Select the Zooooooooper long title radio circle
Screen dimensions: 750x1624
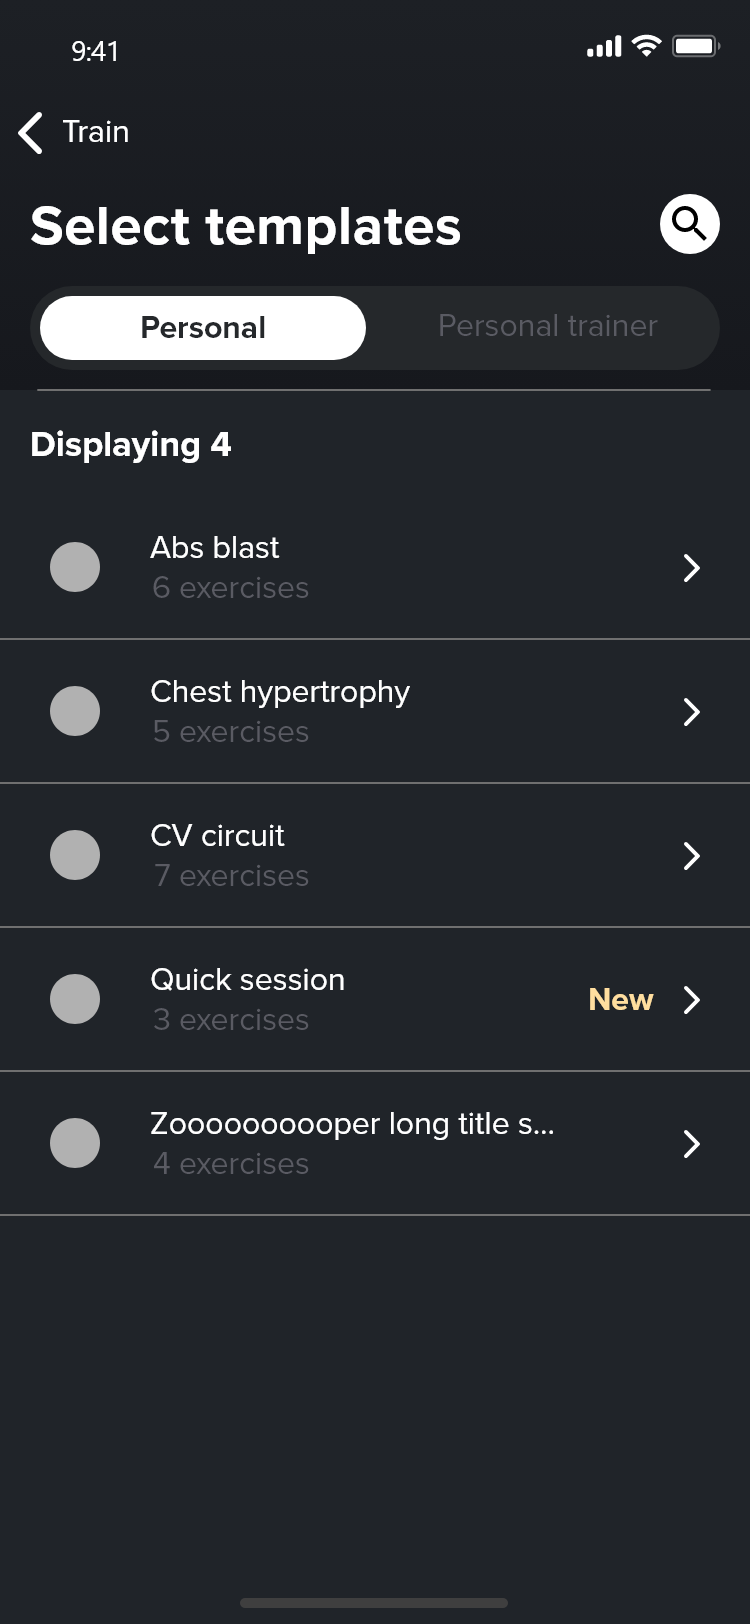tap(75, 1143)
